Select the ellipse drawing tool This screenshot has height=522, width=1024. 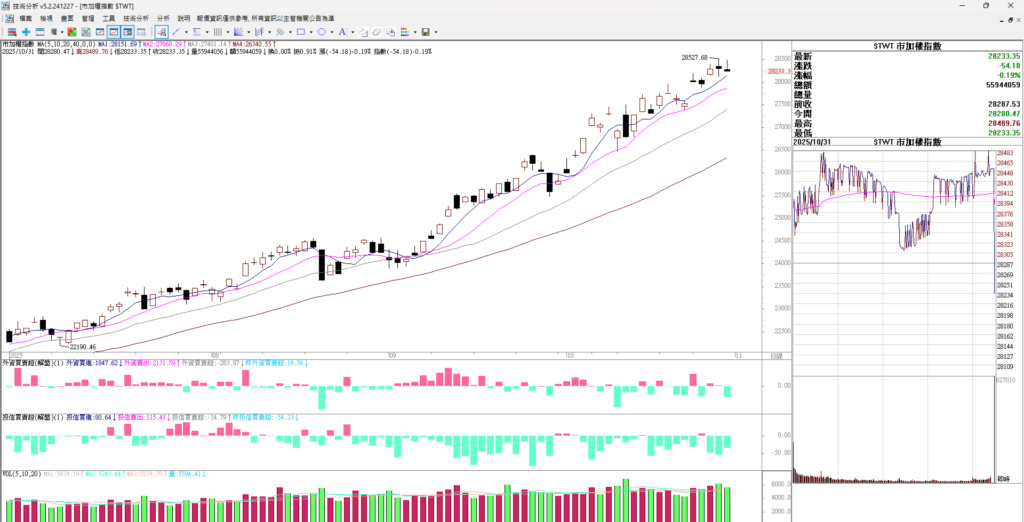(x=321, y=32)
